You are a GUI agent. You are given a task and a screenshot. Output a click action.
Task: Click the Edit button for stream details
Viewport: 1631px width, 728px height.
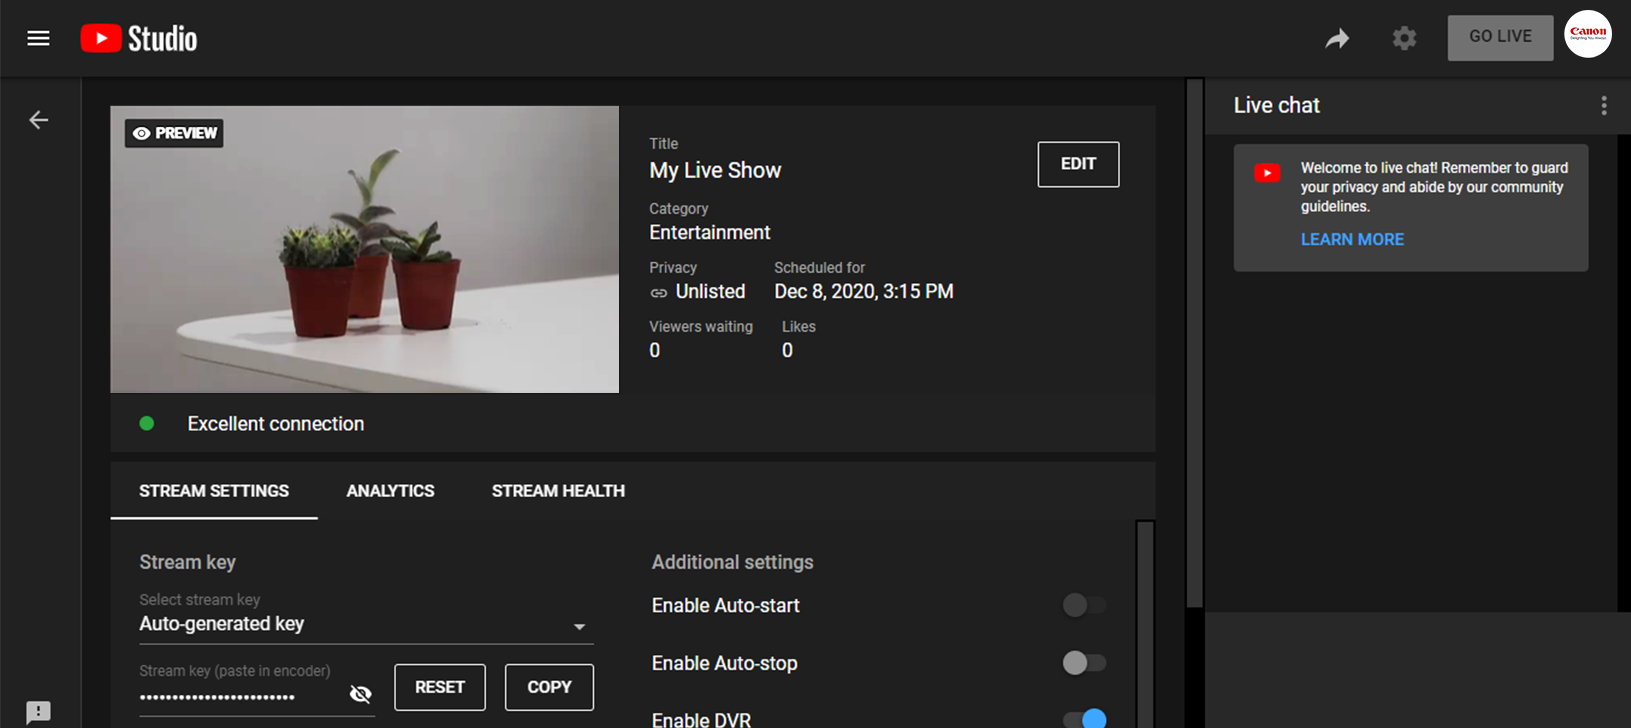click(x=1078, y=164)
